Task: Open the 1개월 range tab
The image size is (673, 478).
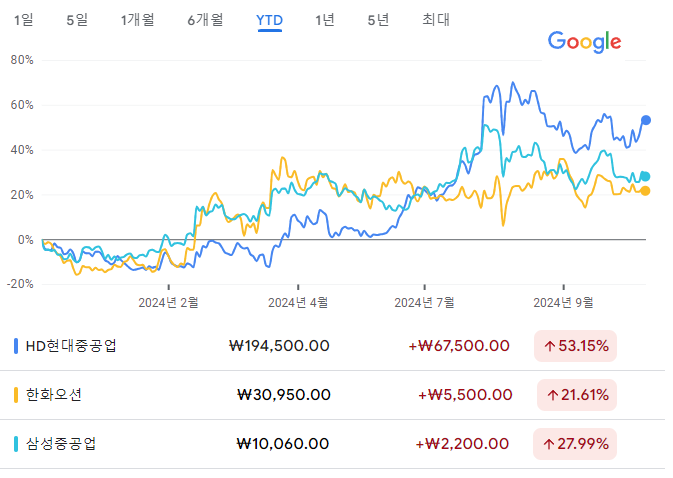Action: tap(137, 20)
